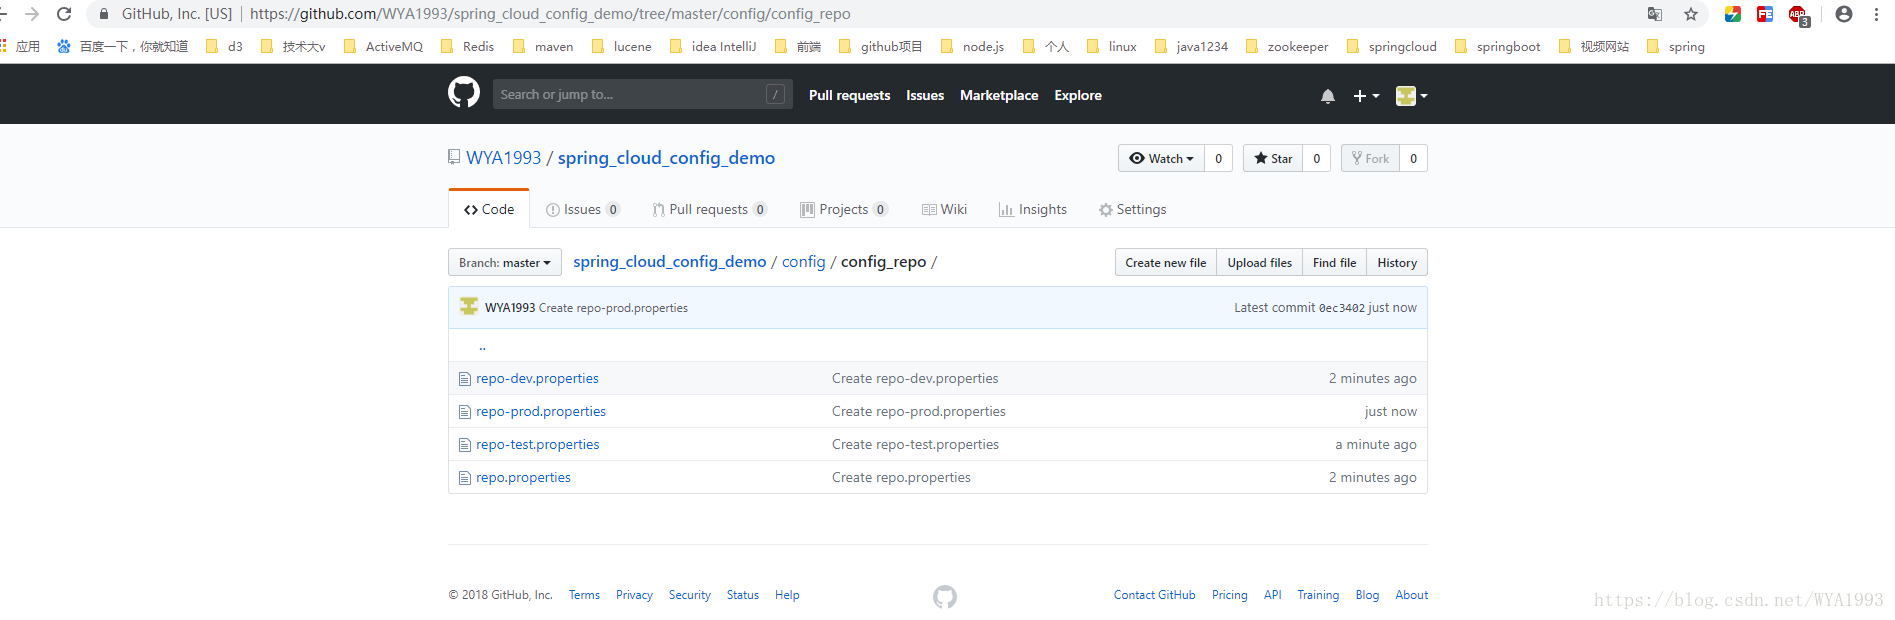Click the colorful extension icon beside the star
Screen dimensions: 1895x620
1733,14
